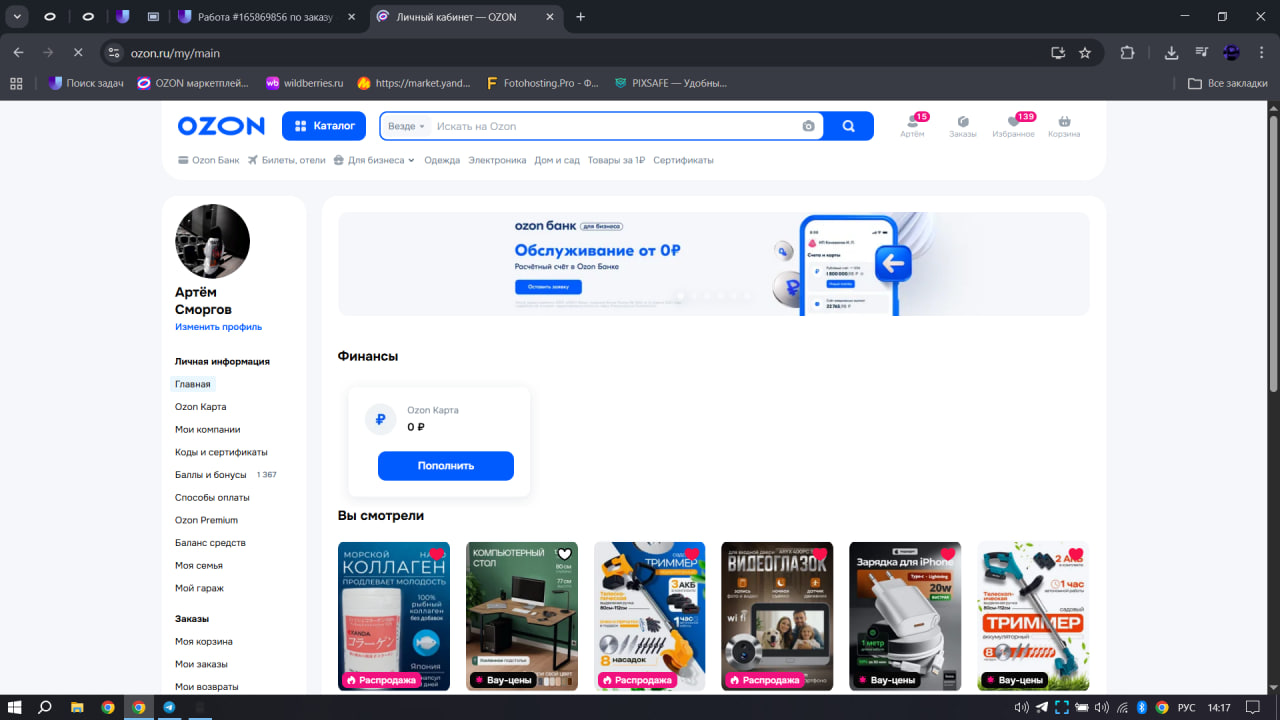This screenshot has width=1280, height=720.
Task: Open the Поиск задач bookmark
Action: click(x=86, y=83)
